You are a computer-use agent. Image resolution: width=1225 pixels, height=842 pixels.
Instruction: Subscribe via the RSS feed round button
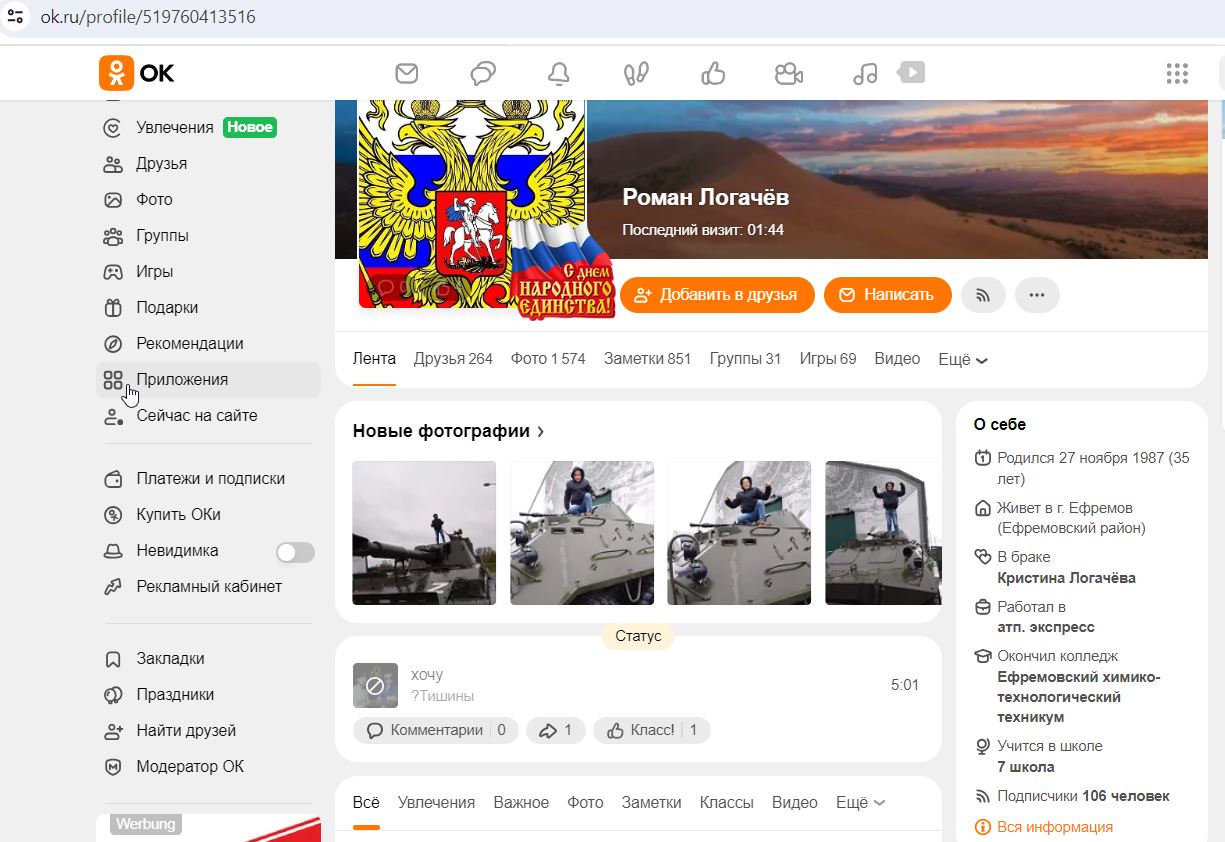pos(983,295)
